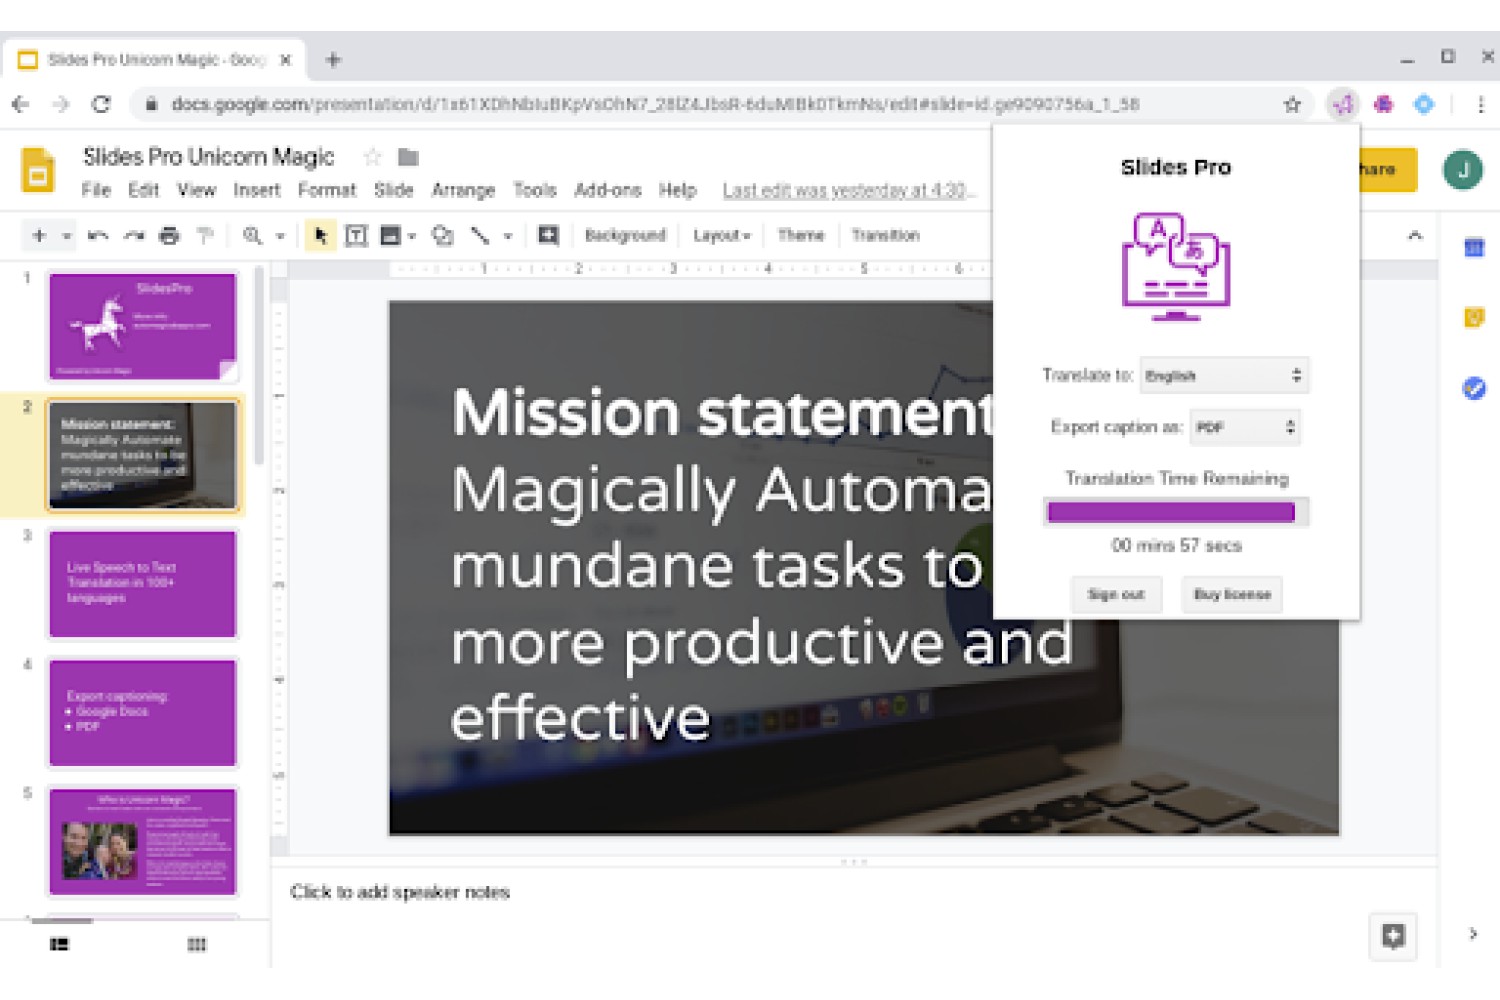Select the line tool

pos(480,236)
